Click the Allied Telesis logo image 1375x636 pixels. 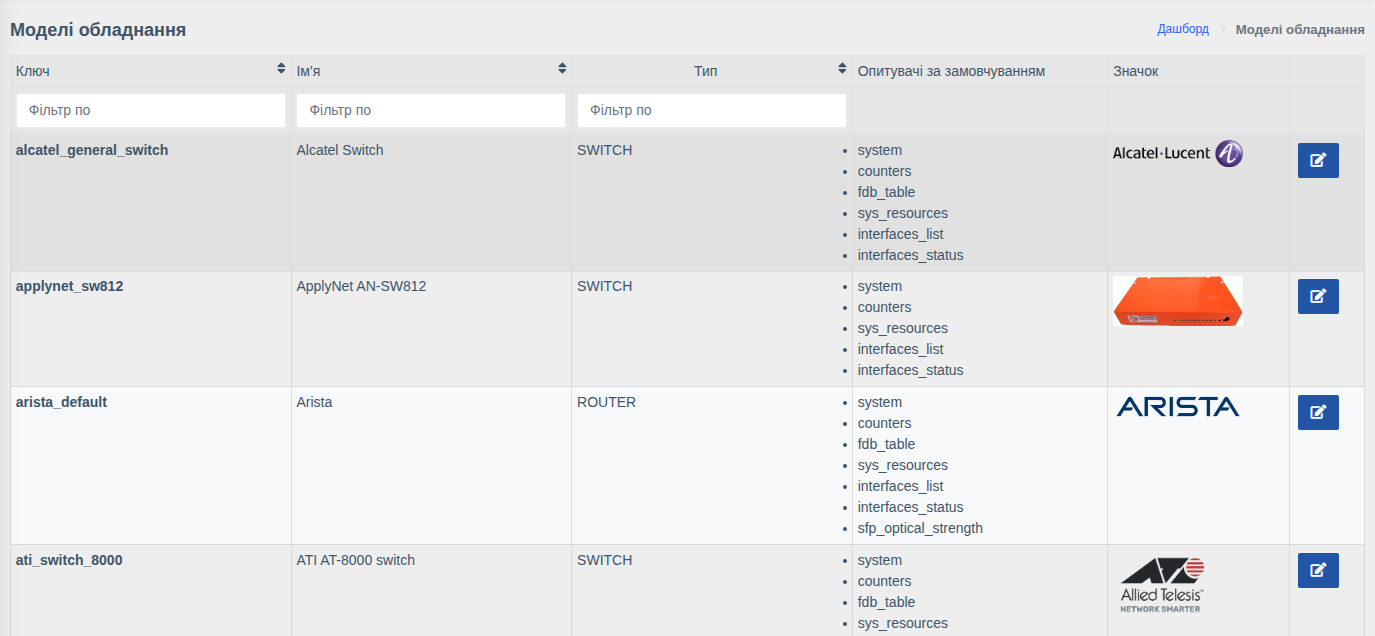pyautogui.click(x=1162, y=585)
